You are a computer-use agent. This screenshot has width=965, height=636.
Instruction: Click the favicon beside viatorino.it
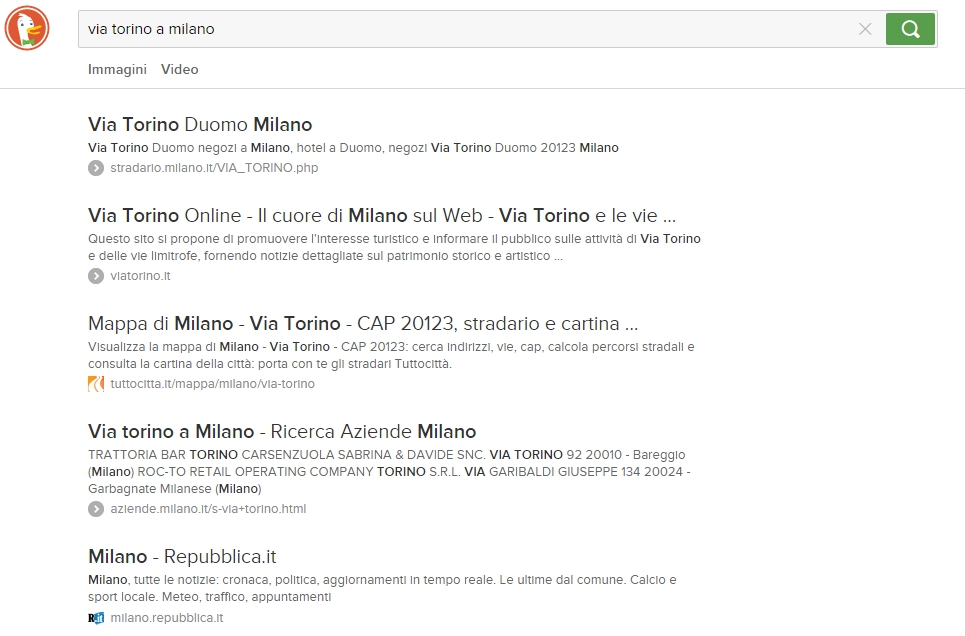(x=96, y=276)
